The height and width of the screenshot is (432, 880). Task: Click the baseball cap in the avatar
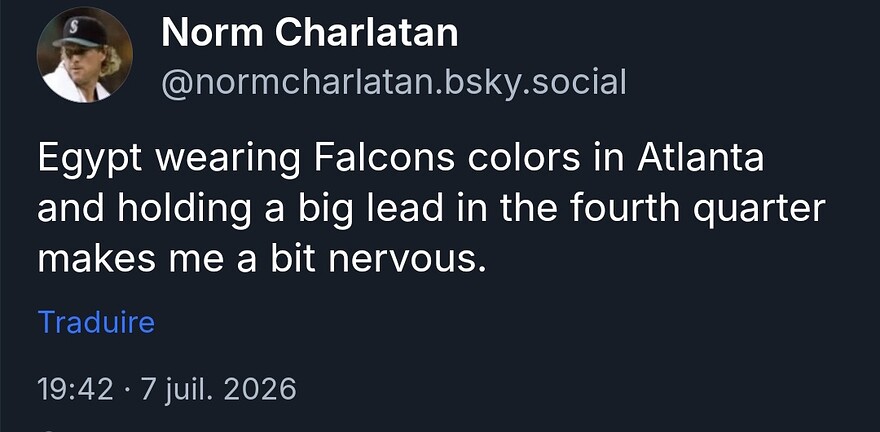pos(80,32)
